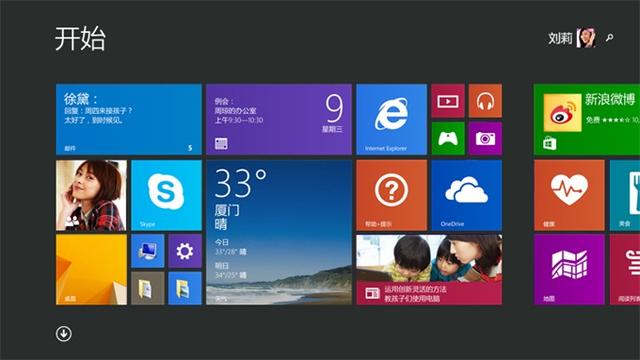Open the Music headphones tile
The width and height of the screenshot is (640, 360).
[x=485, y=101]
